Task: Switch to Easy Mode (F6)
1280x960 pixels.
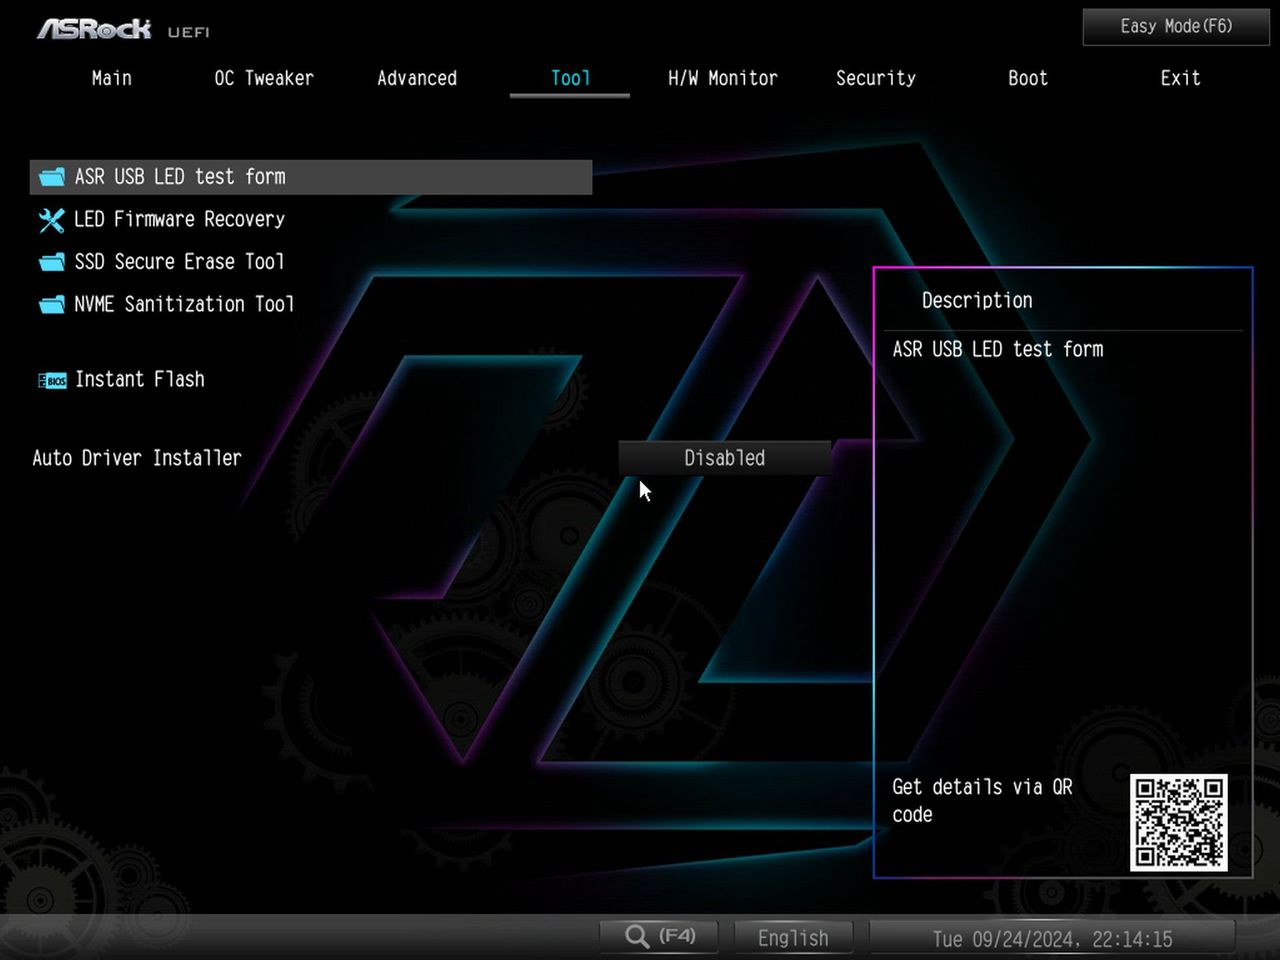Action: pyautogui.click(x=1176, y=27)
